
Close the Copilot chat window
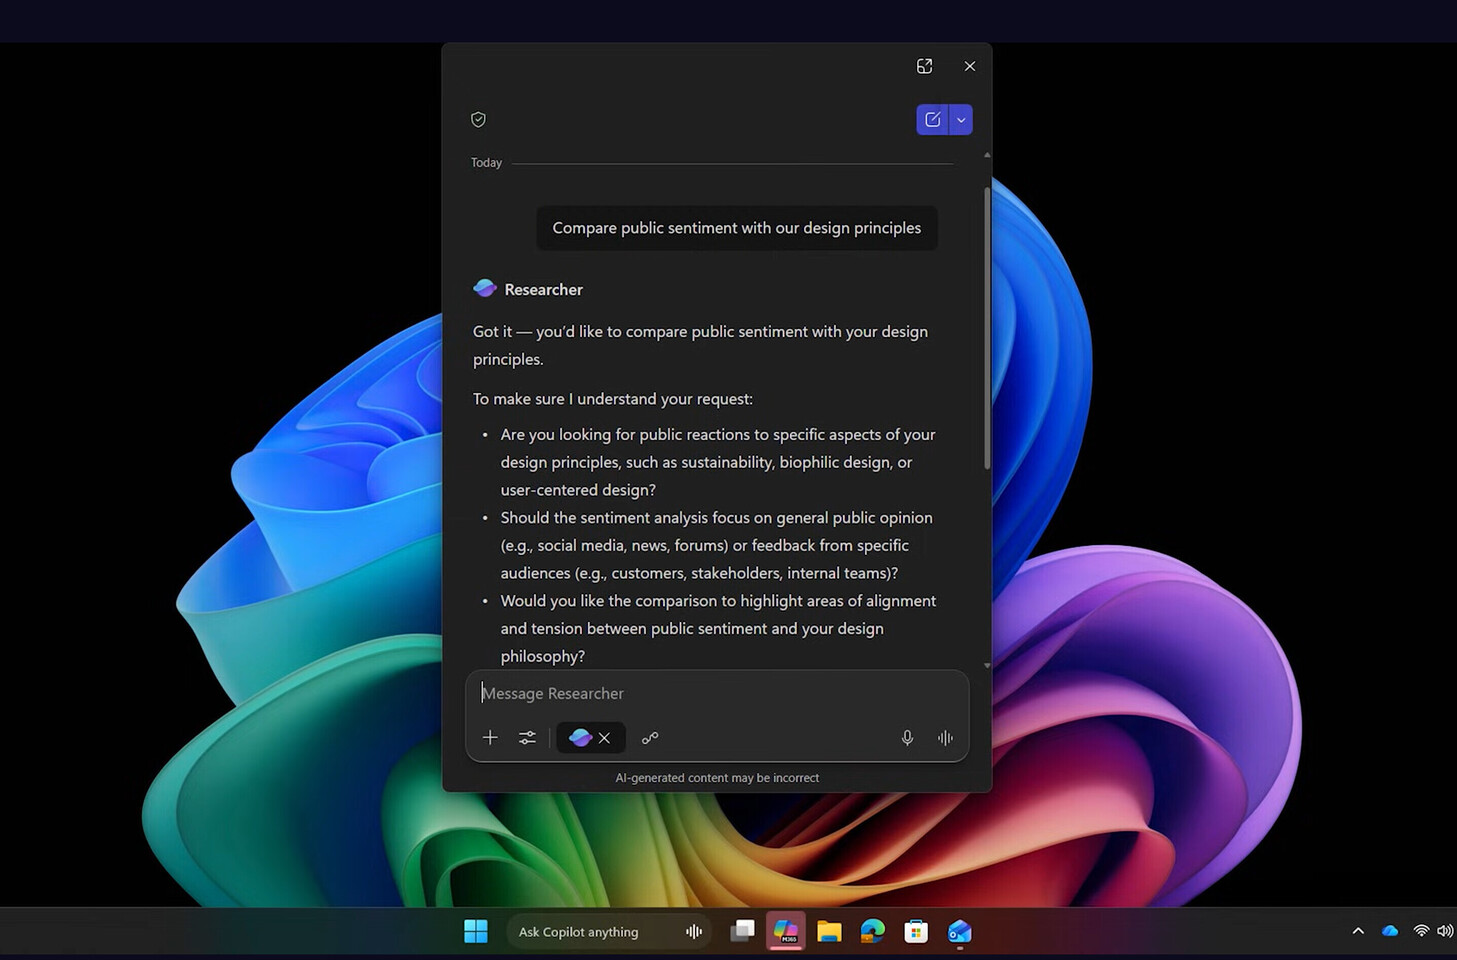click(969, 66)
